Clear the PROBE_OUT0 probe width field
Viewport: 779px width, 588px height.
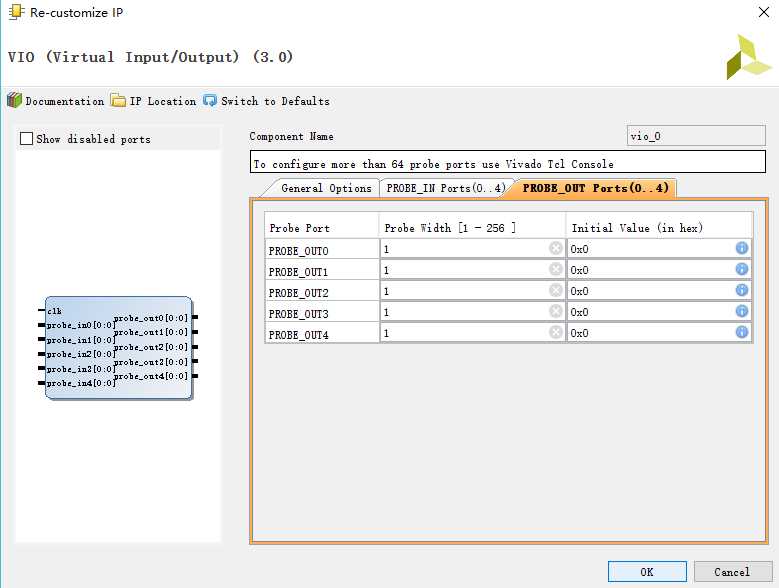(555, 248)
